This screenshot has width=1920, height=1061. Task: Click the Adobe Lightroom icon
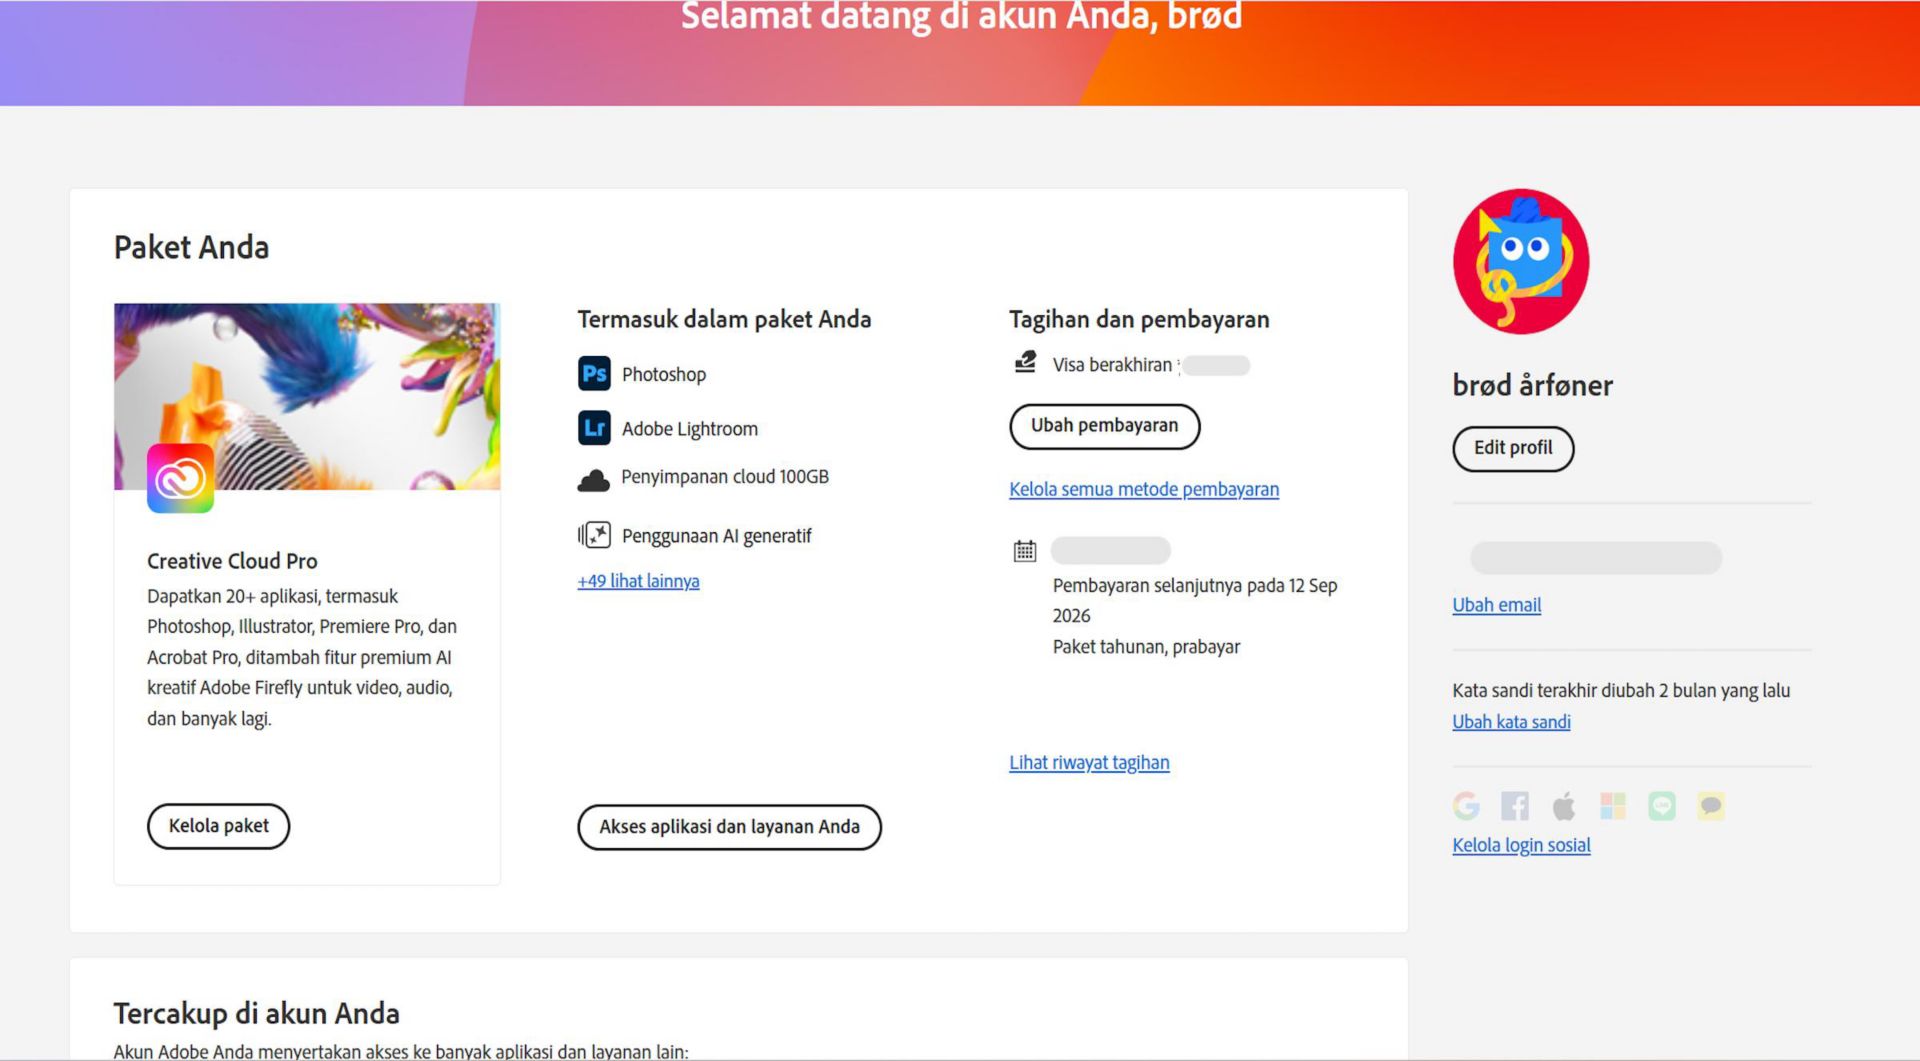tap(594, 427)
